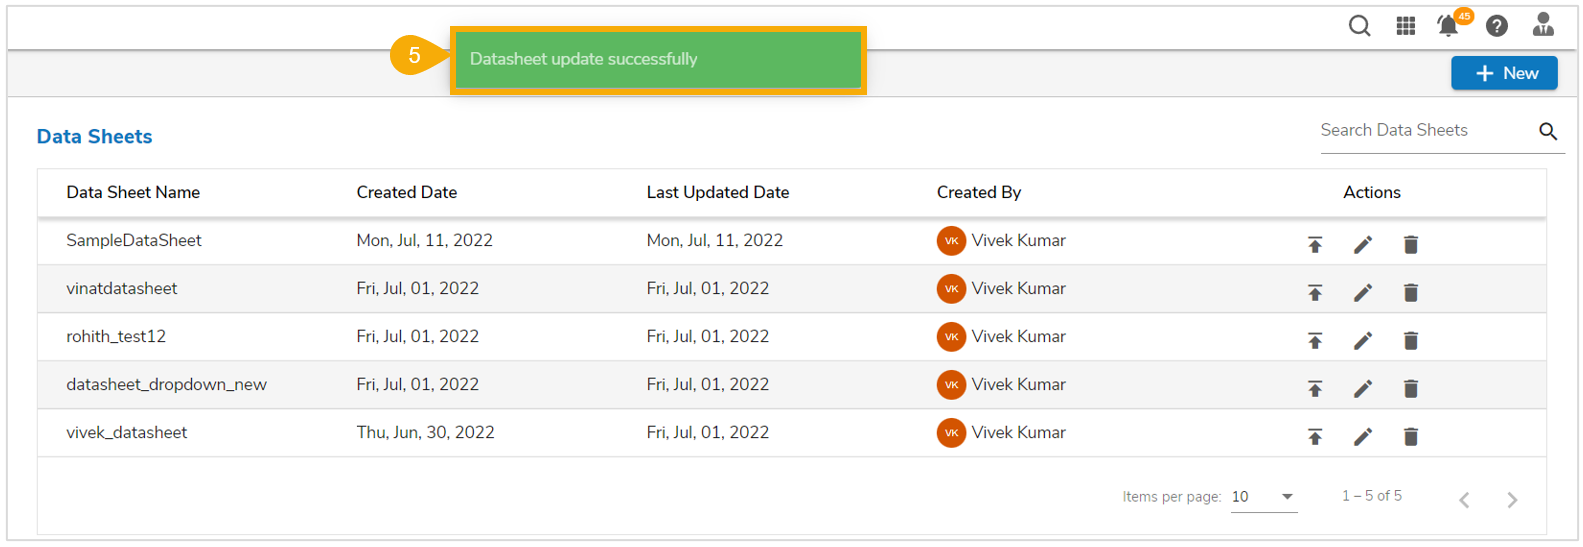The width and height of the screenshot is (1583, 547).
Task: Delete the vivek_datasheet entry
Action: (1410, 437)
